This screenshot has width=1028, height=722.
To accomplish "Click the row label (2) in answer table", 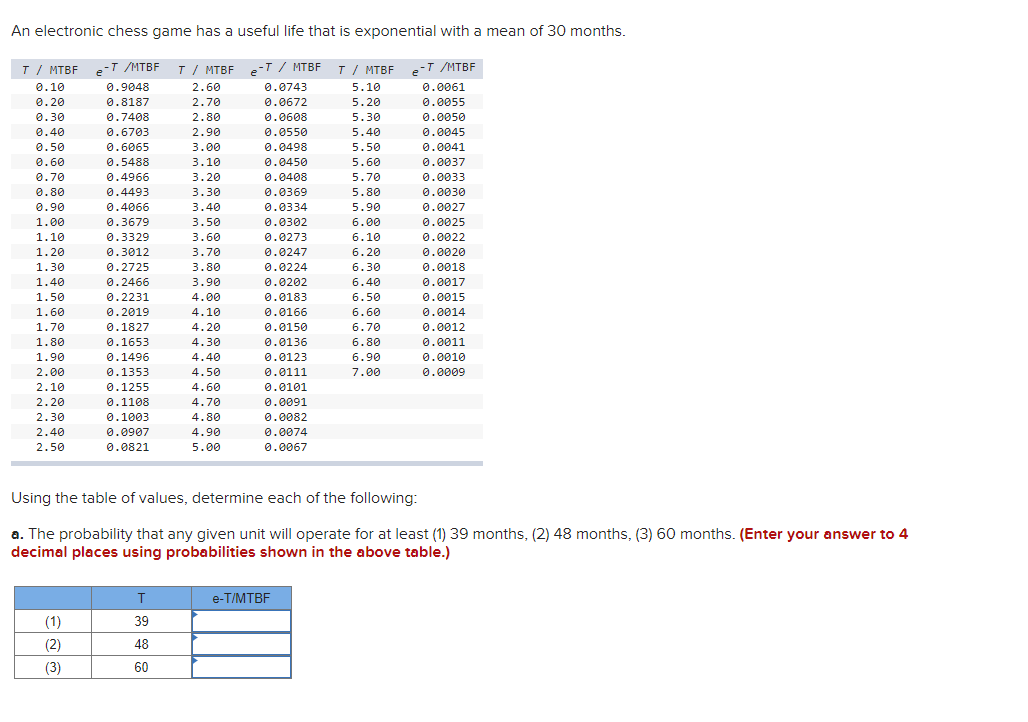I will (x=53, y=644).
